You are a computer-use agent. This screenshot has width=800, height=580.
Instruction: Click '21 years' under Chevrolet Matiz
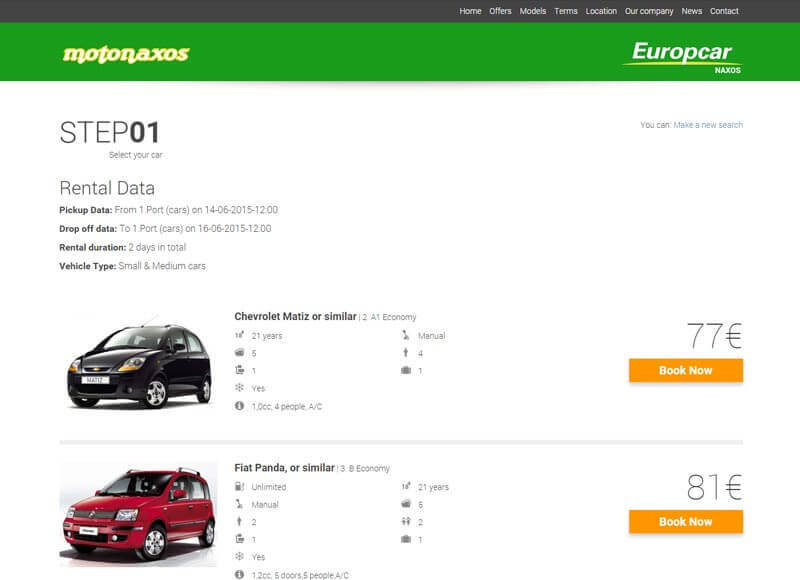coord(267,336)
